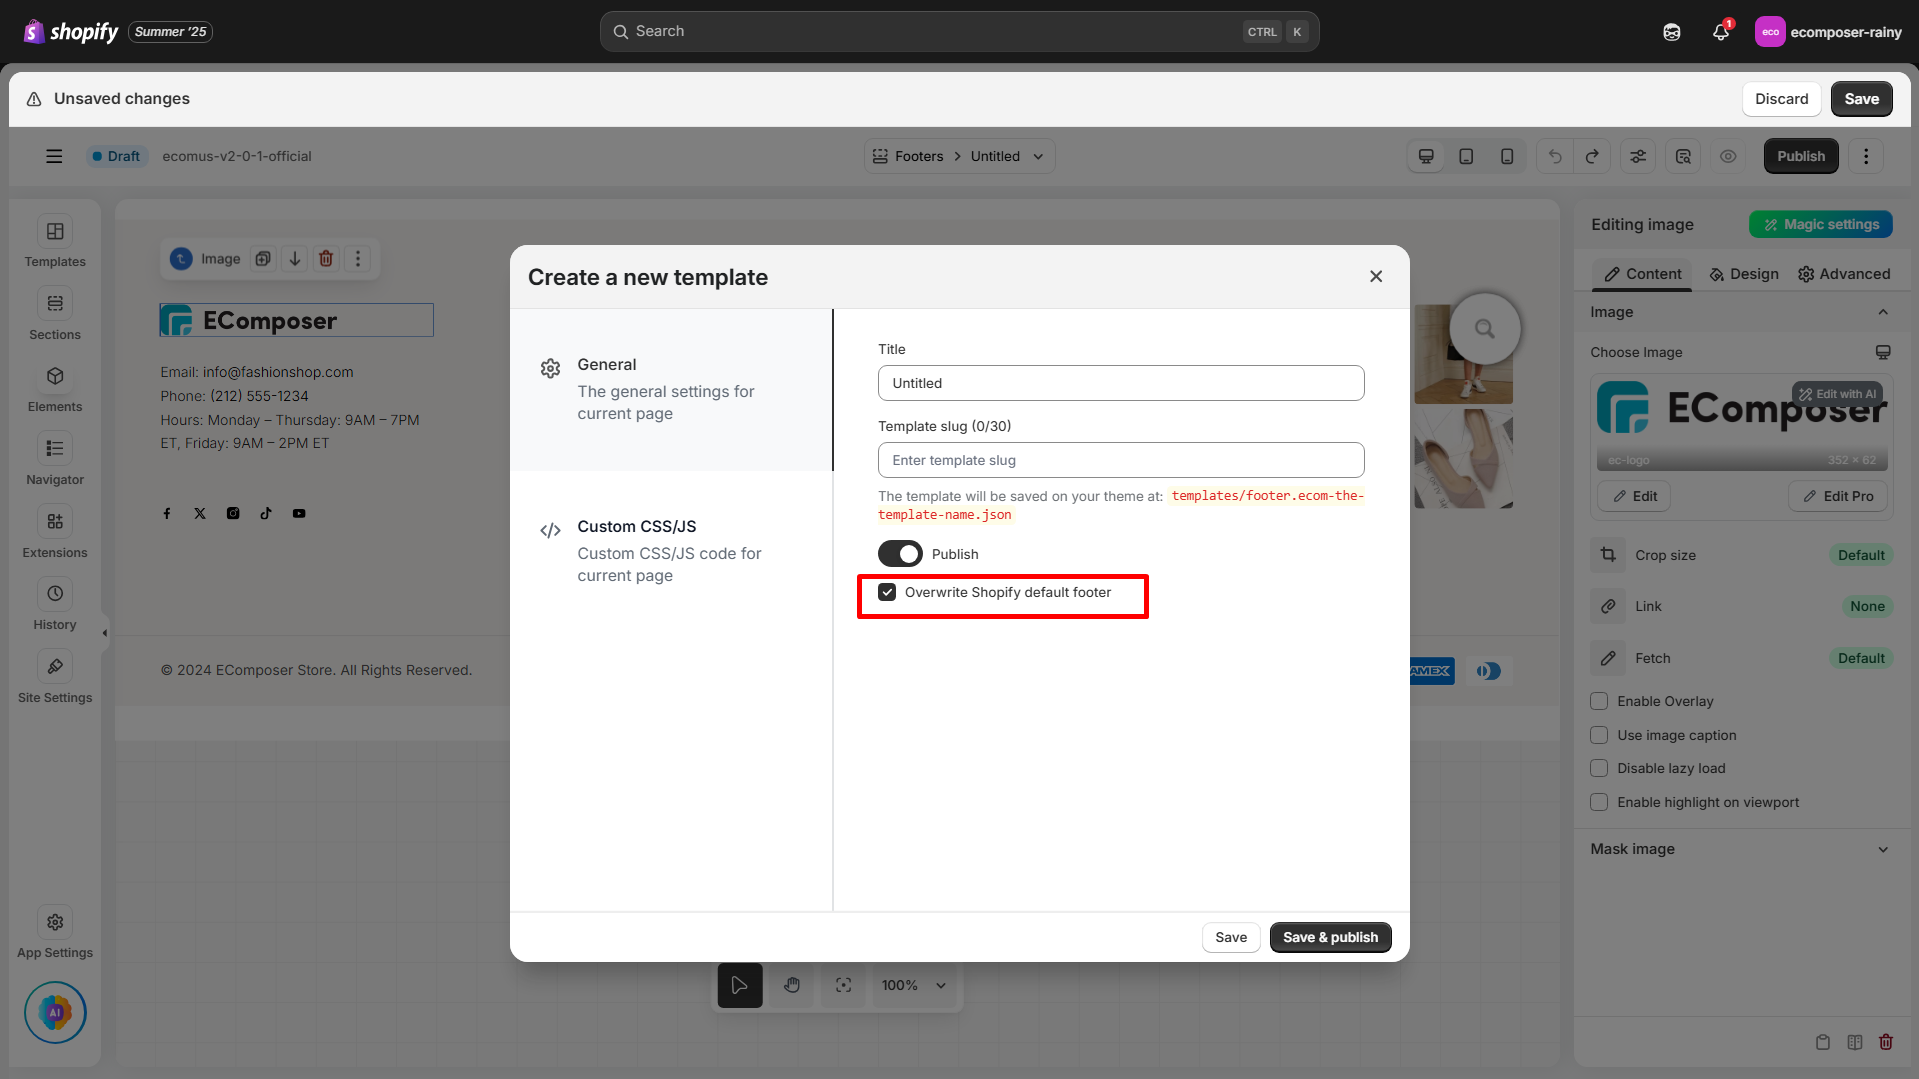Type a title in the Untitled field
This screenshot has height=1079, width=1919.
pos(1120,383)
